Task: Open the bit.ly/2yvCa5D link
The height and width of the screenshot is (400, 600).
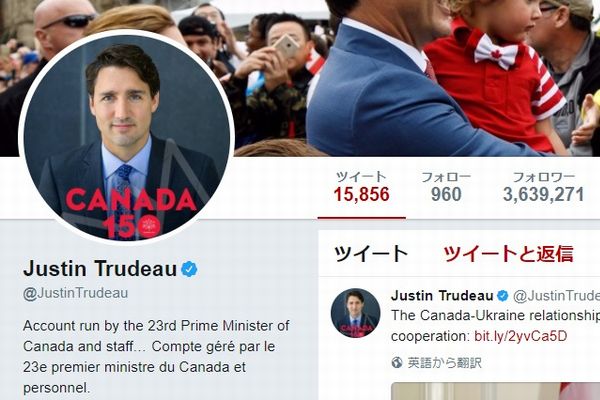Action: pyautogui.click(x=520, y=336)
